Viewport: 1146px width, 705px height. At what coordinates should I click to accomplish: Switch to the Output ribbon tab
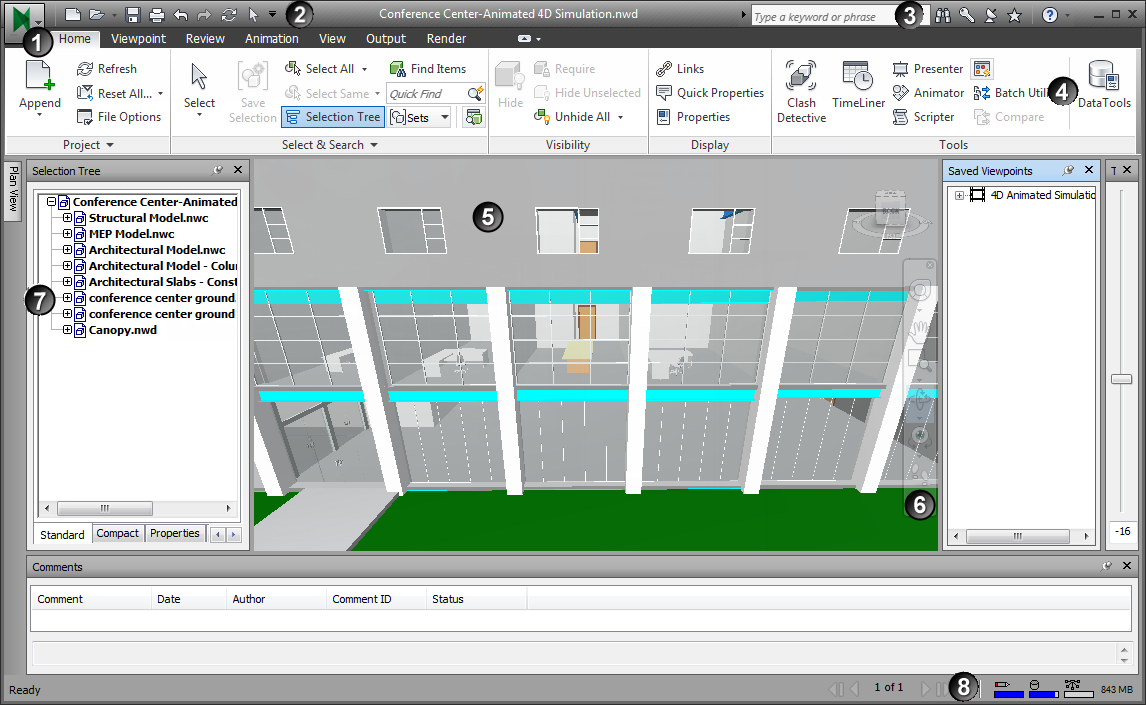pyautogui.click(x=385, y=39)
